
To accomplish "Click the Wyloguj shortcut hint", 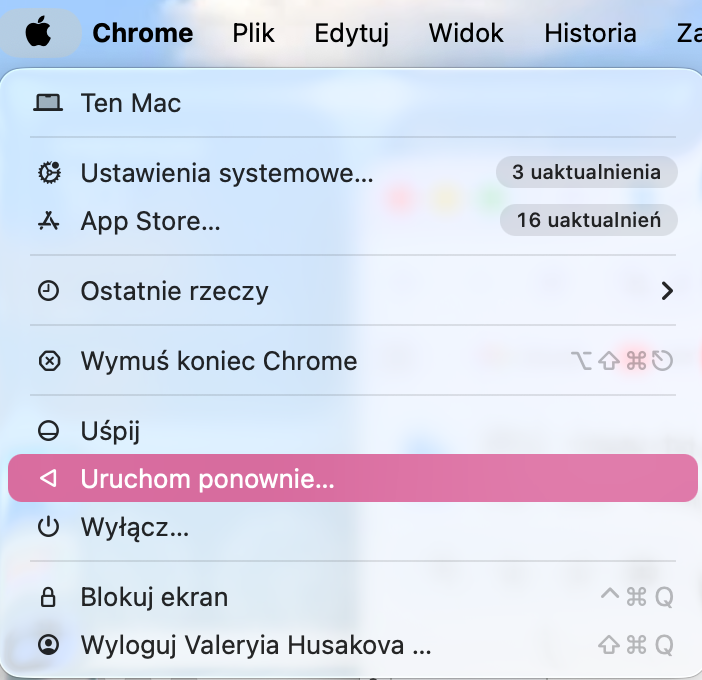I will pos(636,645).
